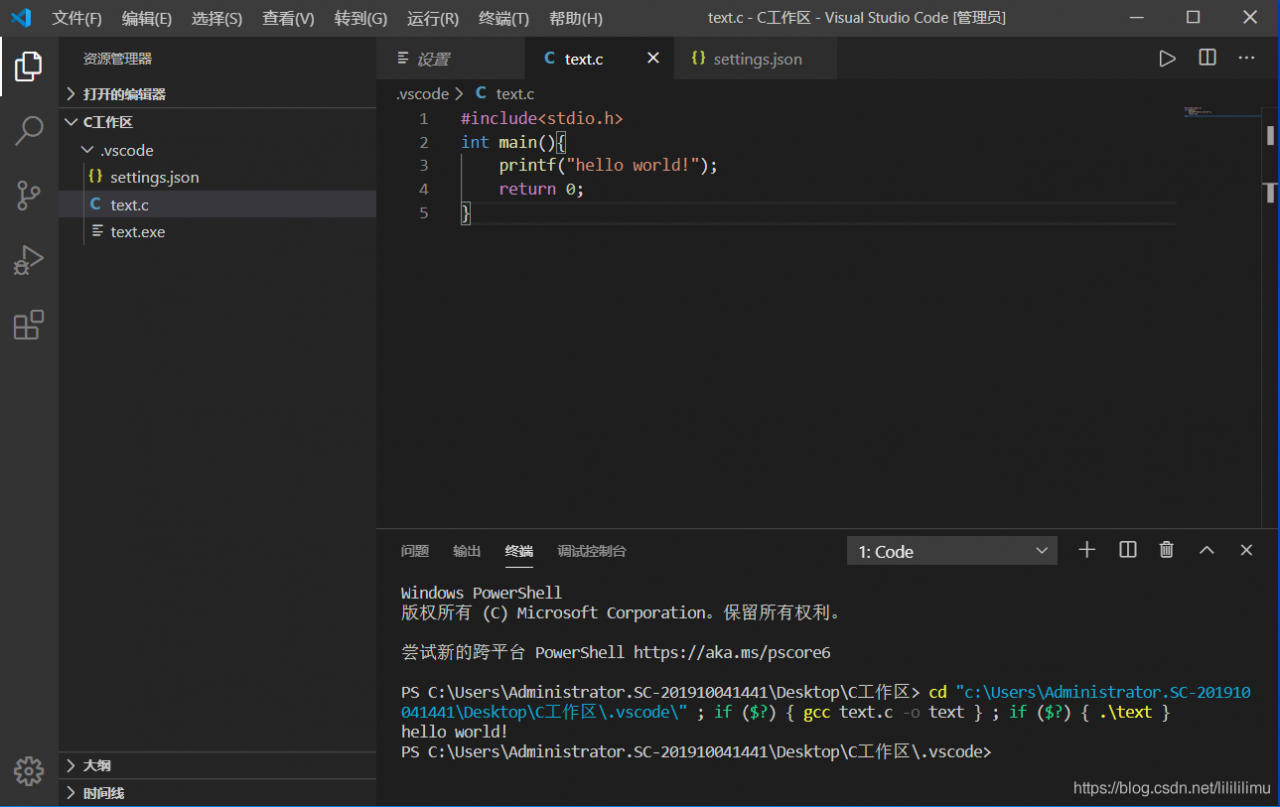This screenshot has width=1280, height=807.
Task: Run code with the play button
Action: click(x=1167, y=59)
